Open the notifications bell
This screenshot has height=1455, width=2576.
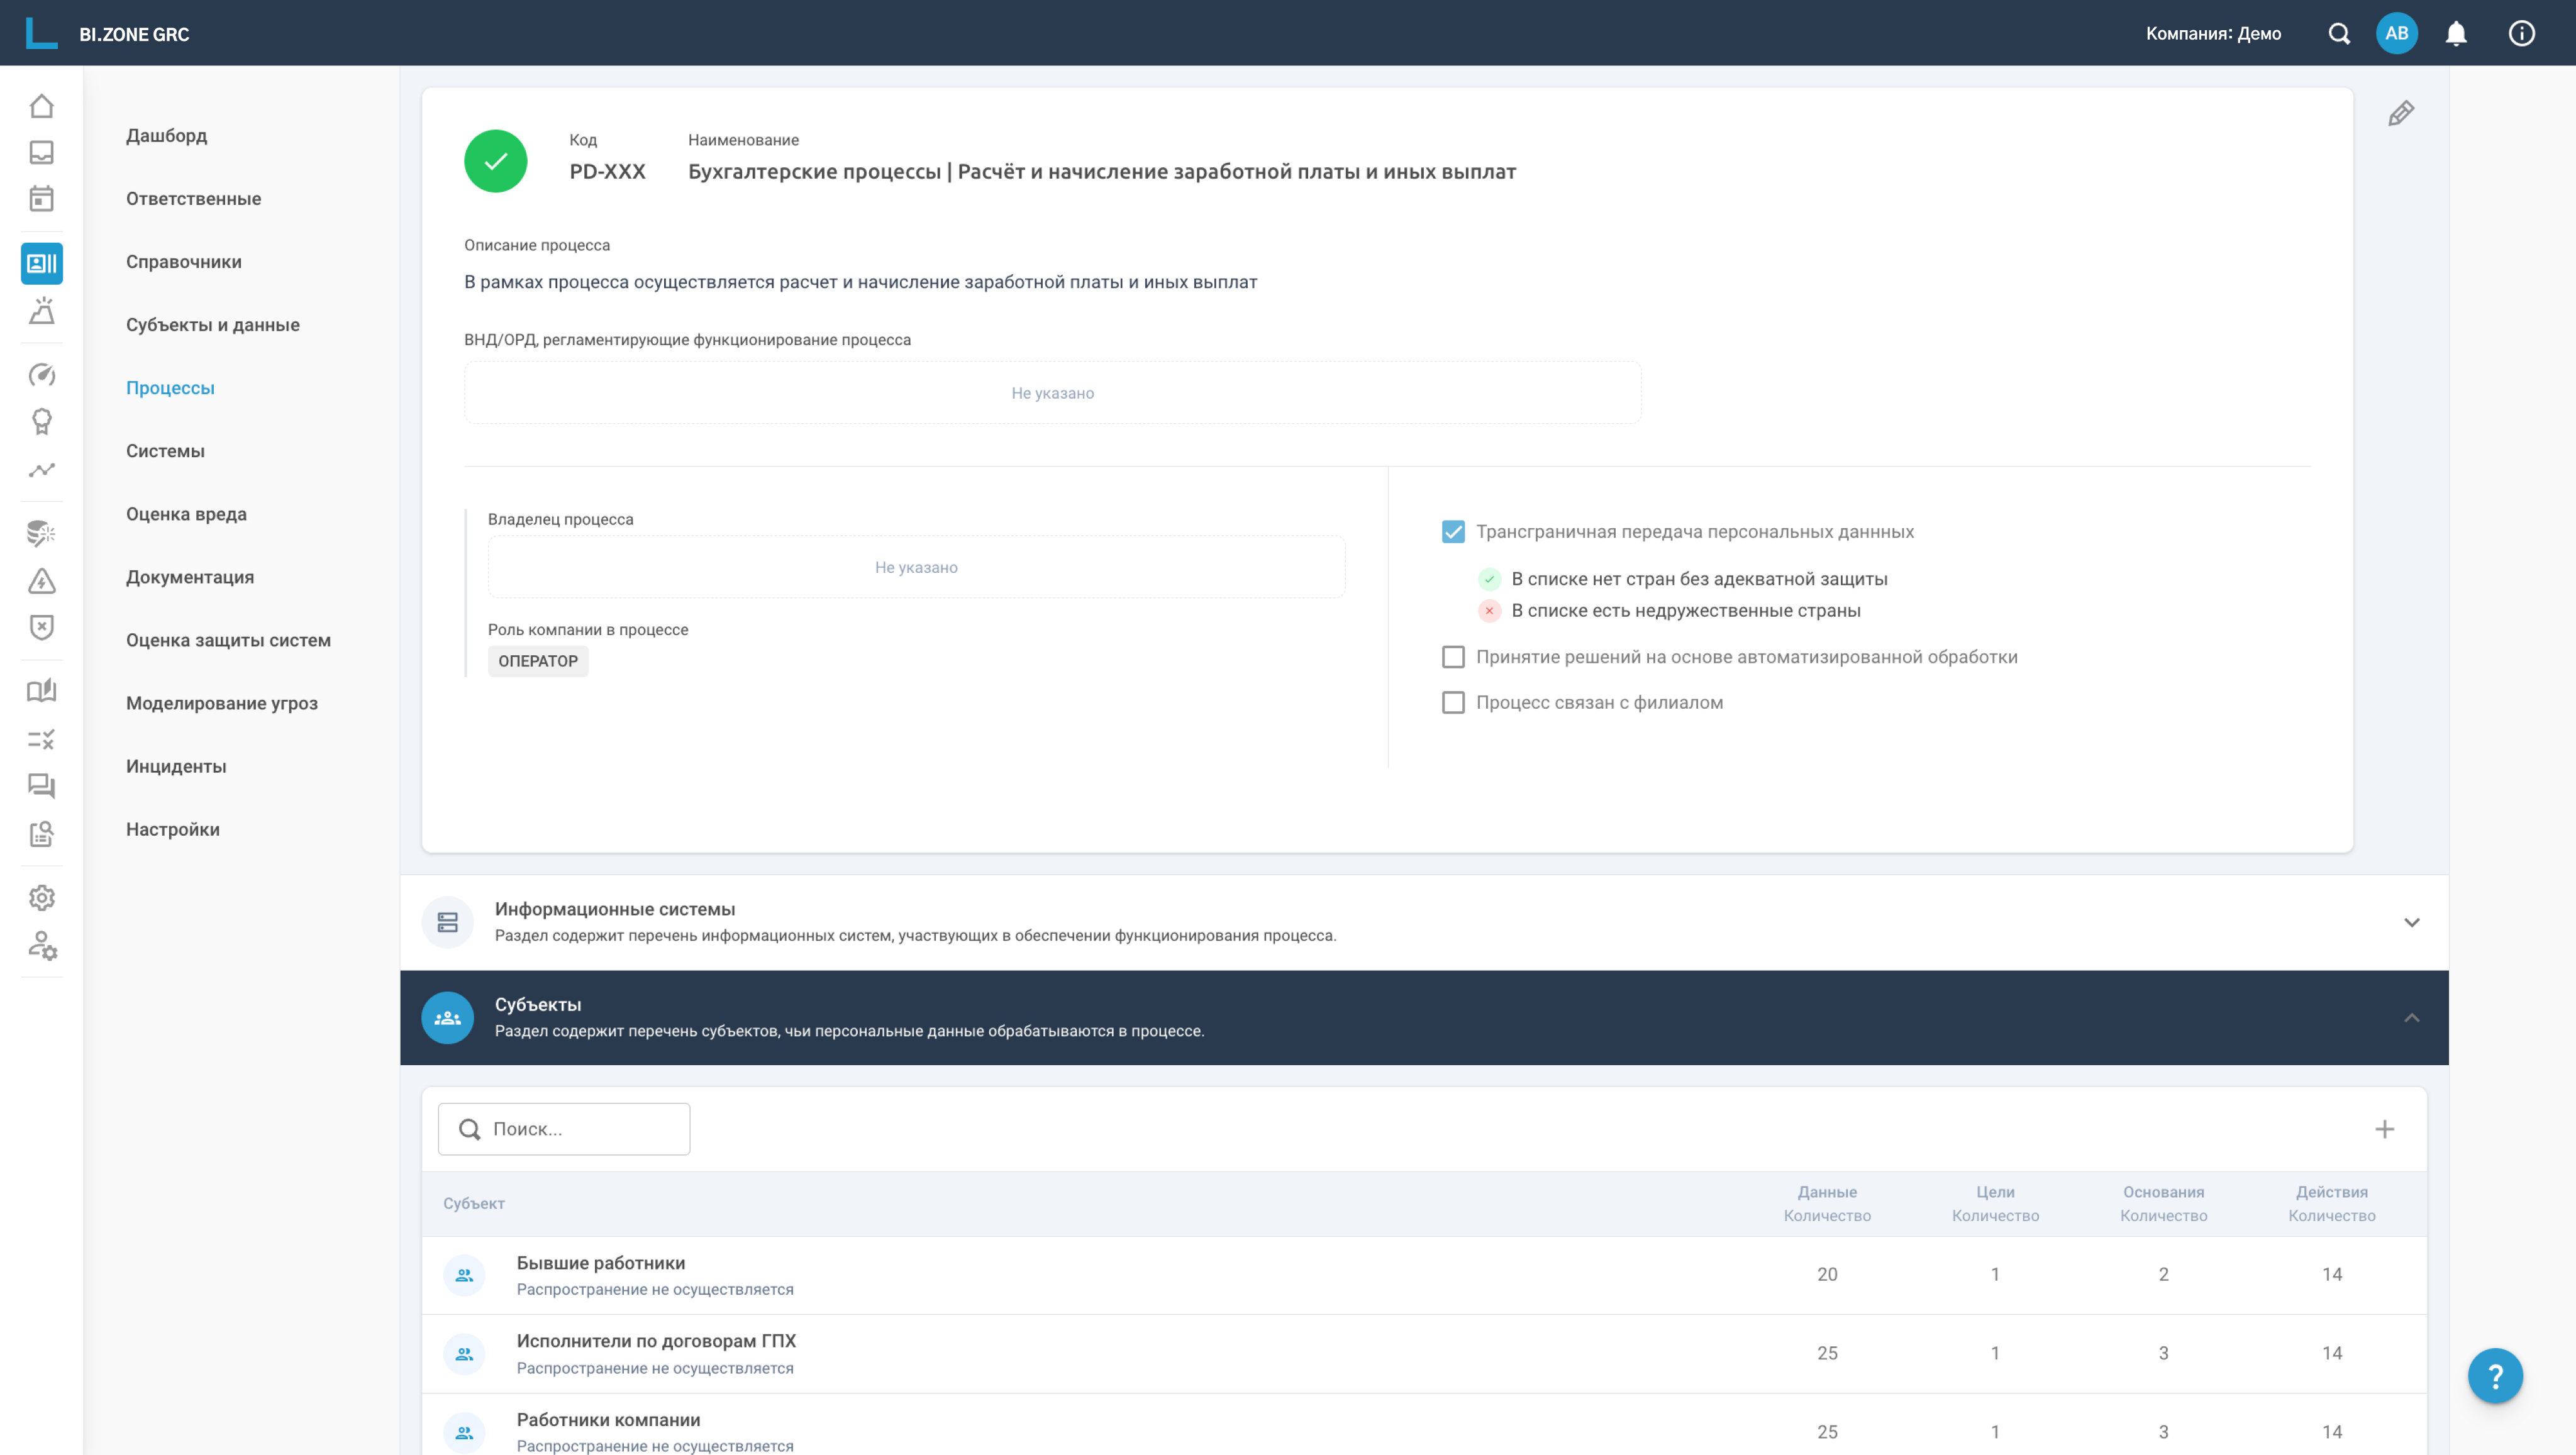[x=2455, y=34]
